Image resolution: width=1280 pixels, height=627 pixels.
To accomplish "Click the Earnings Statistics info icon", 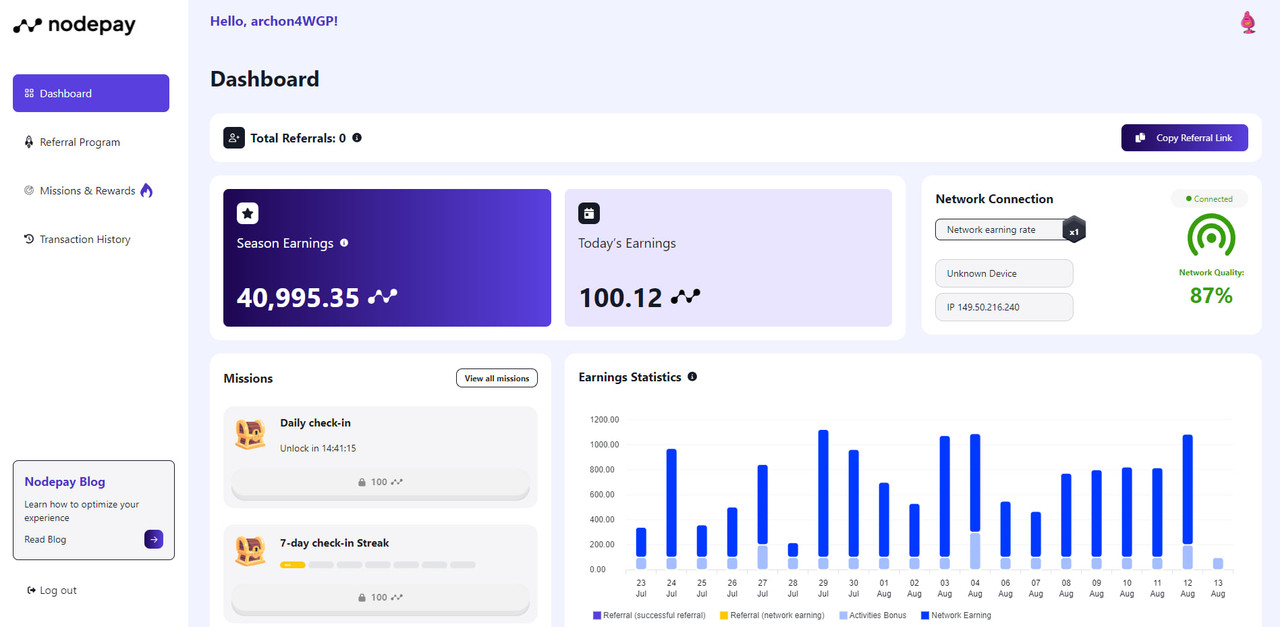I will [x=692, y=377].
